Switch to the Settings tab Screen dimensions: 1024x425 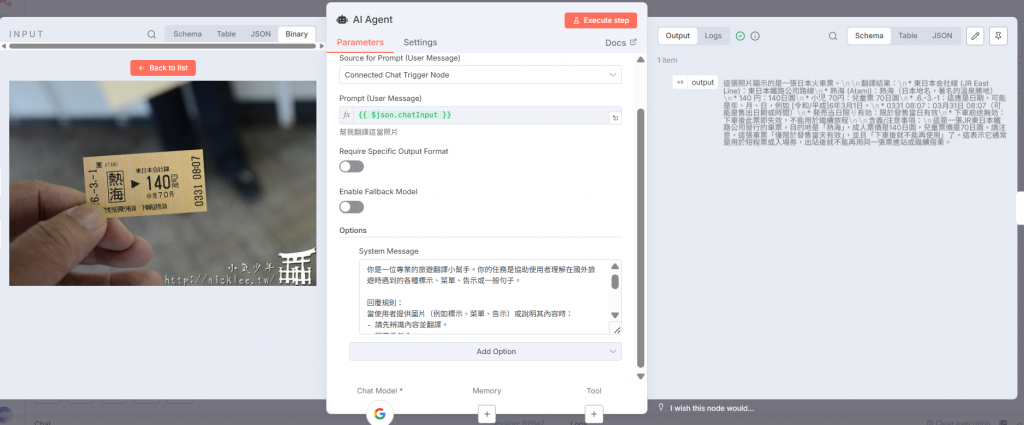click(x=420, y=42)
